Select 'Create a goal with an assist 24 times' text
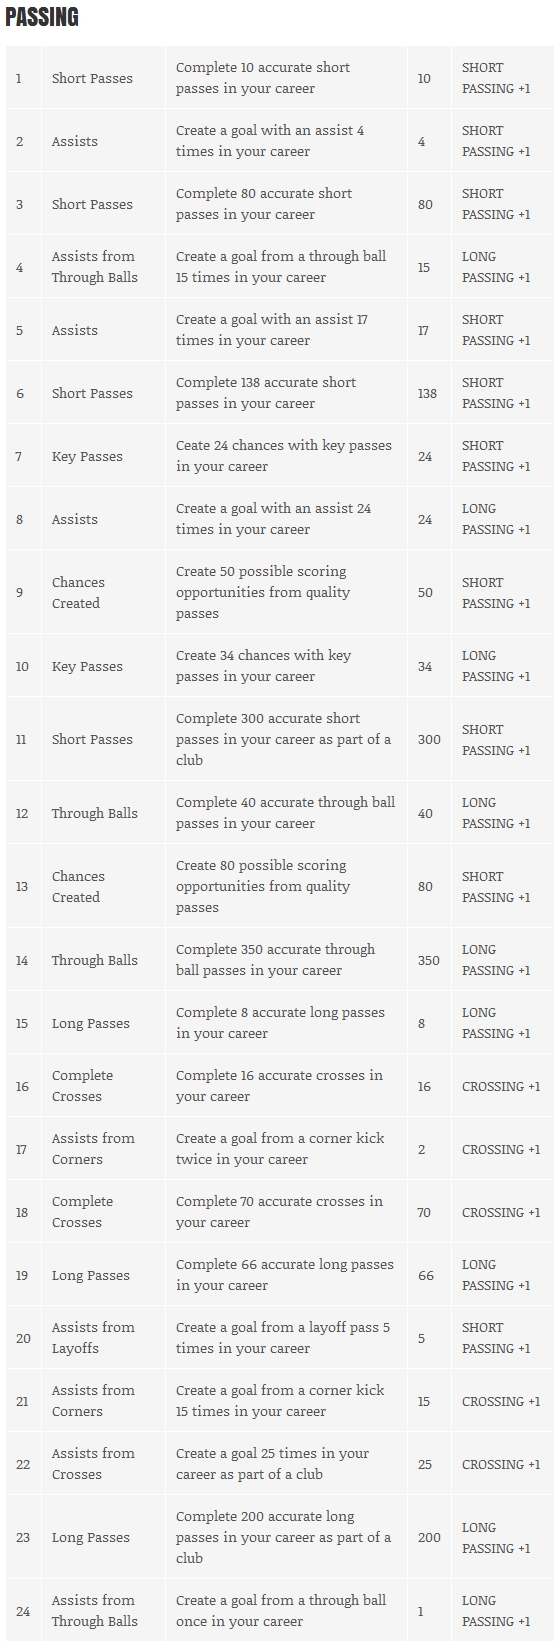The image size is (559, 1651). 273,519
